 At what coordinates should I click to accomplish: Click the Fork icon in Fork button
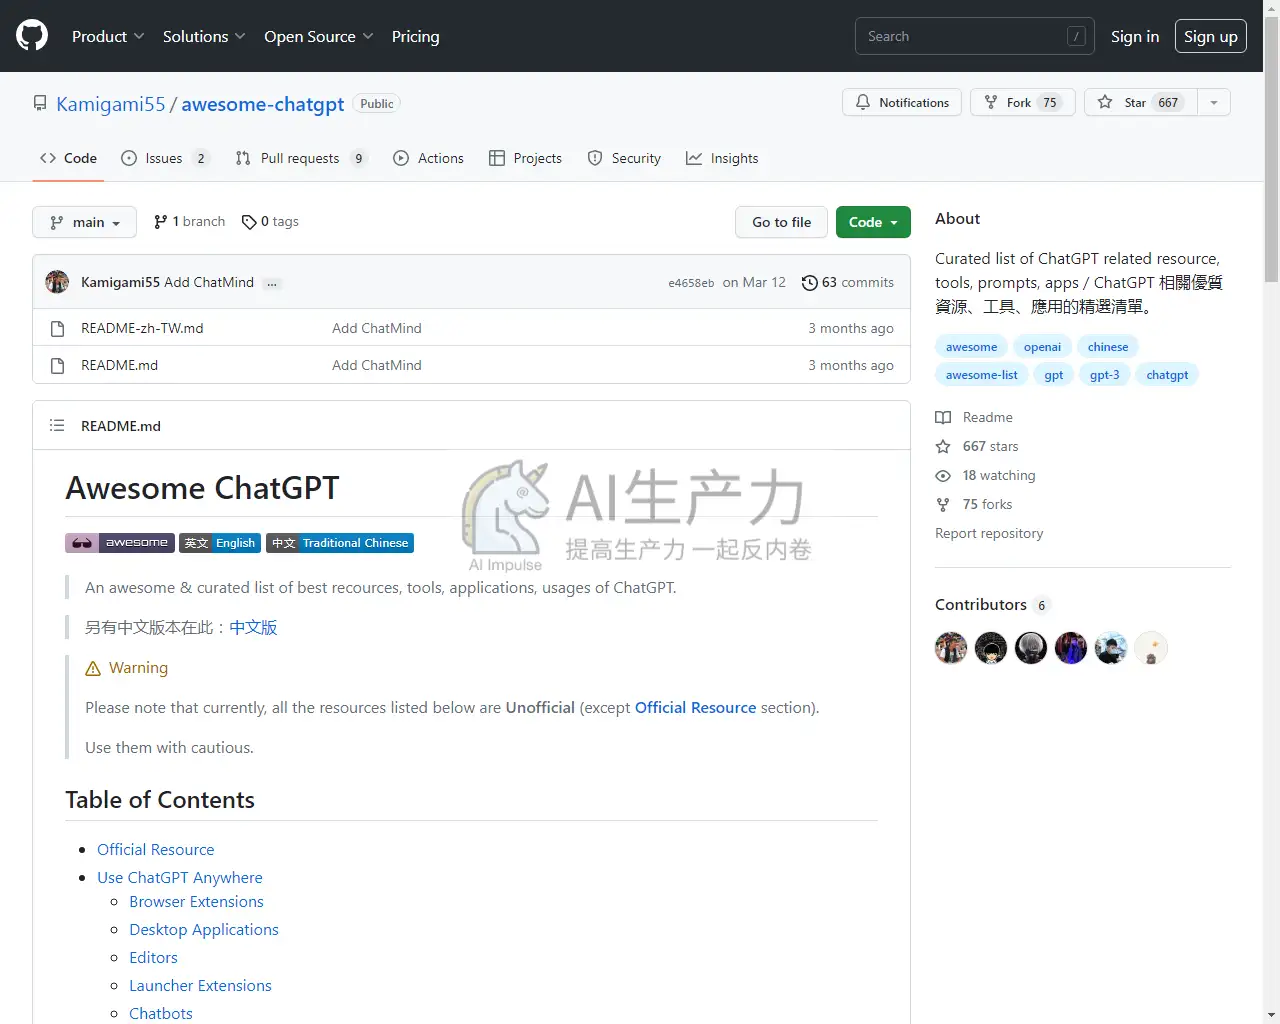(991, 102)
